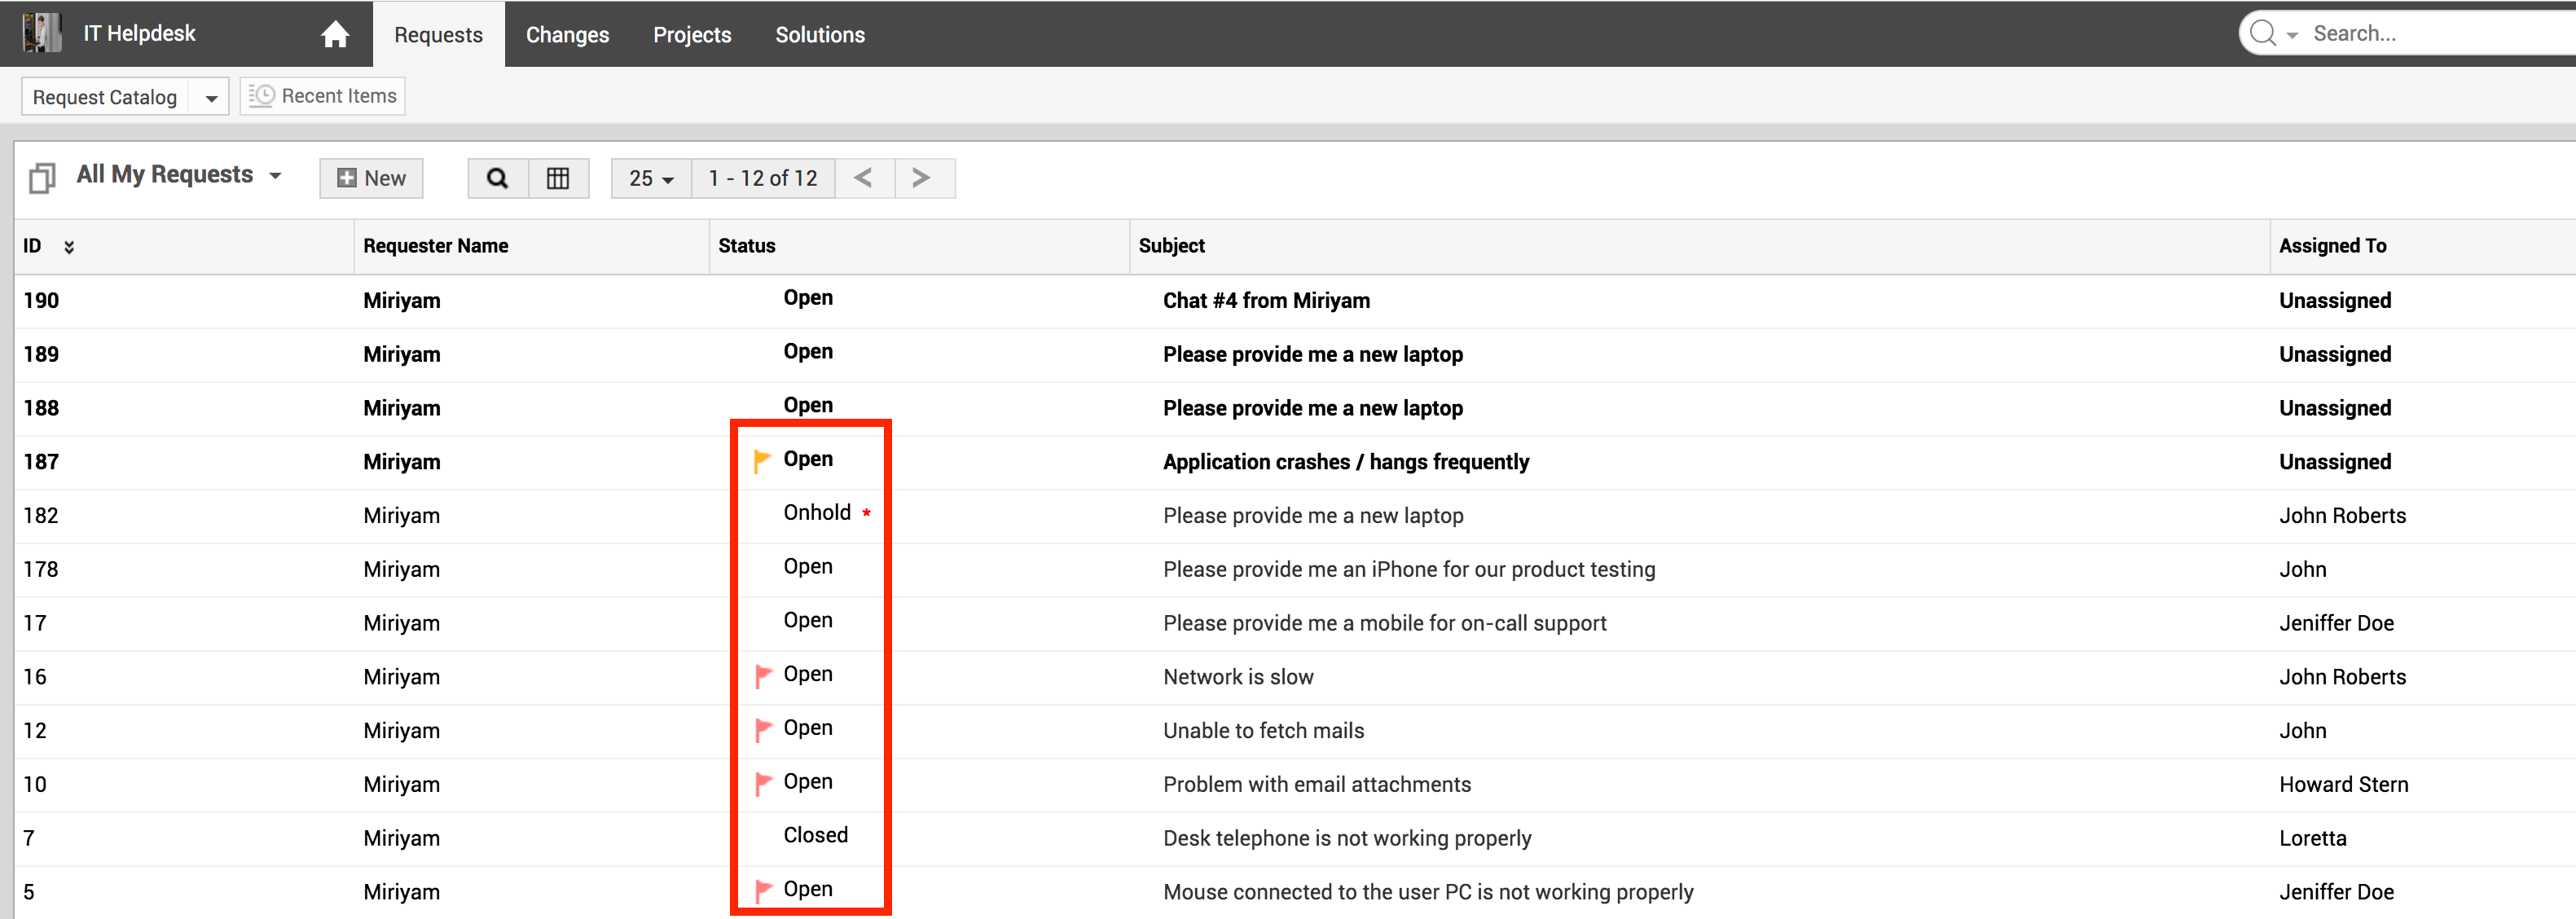Go to the next page arrow

pos(921,178)
